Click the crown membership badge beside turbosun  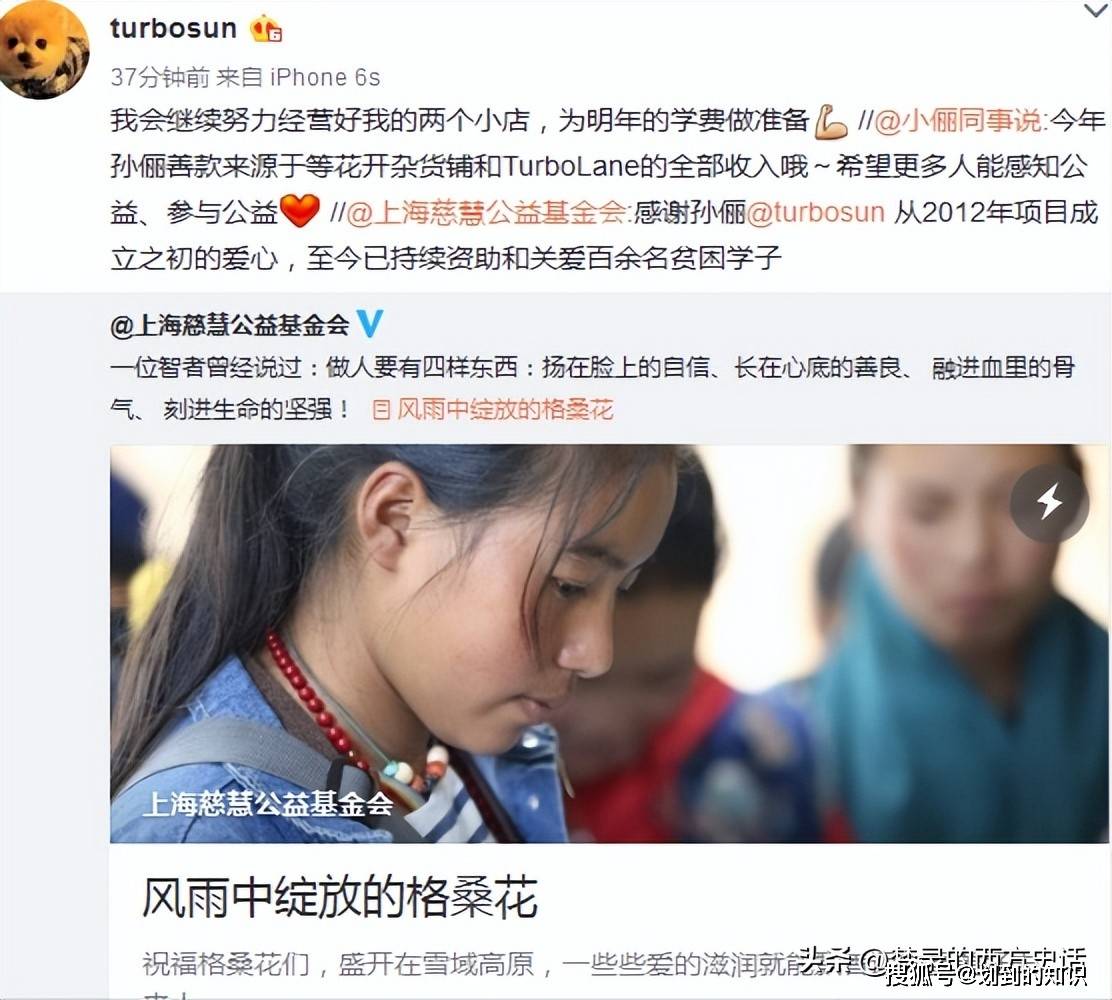click(266, 28)
